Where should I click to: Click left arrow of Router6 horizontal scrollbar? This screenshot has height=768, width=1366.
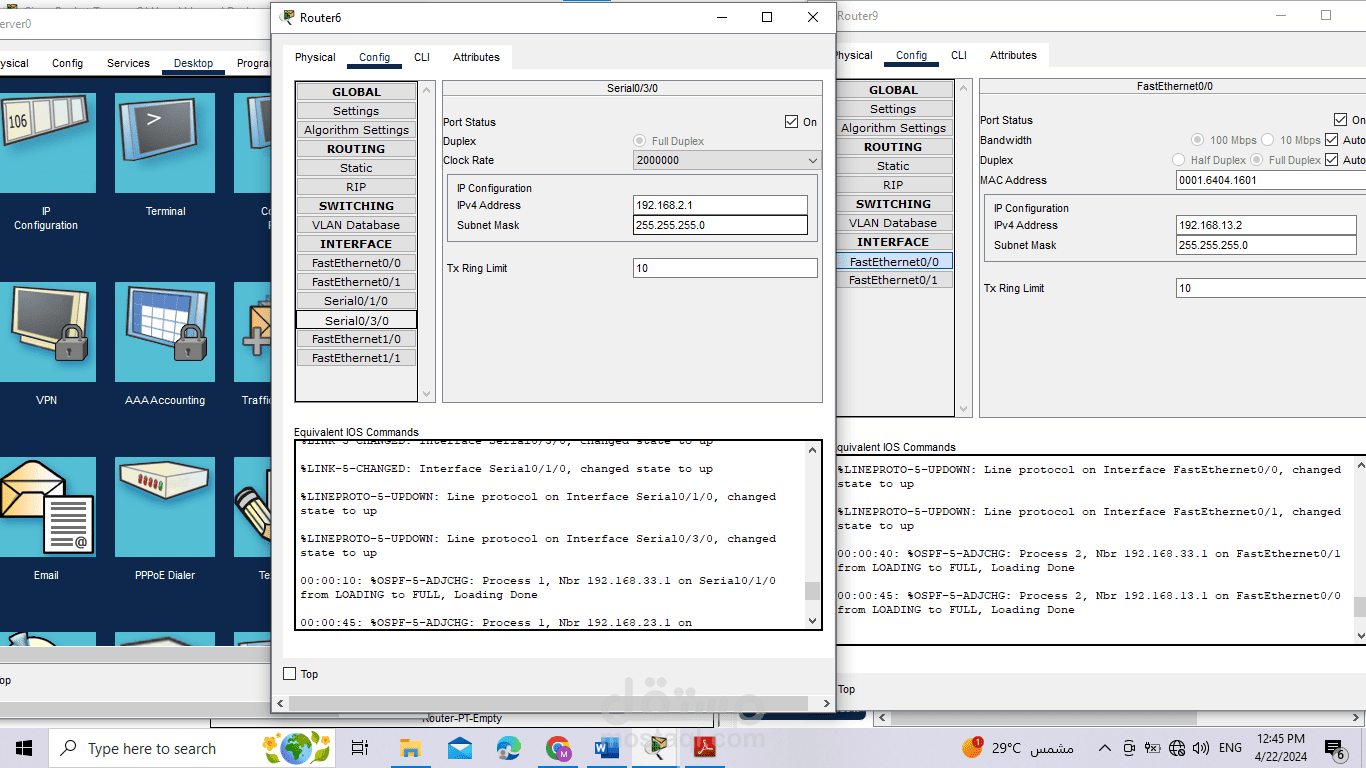coord(280,704)
